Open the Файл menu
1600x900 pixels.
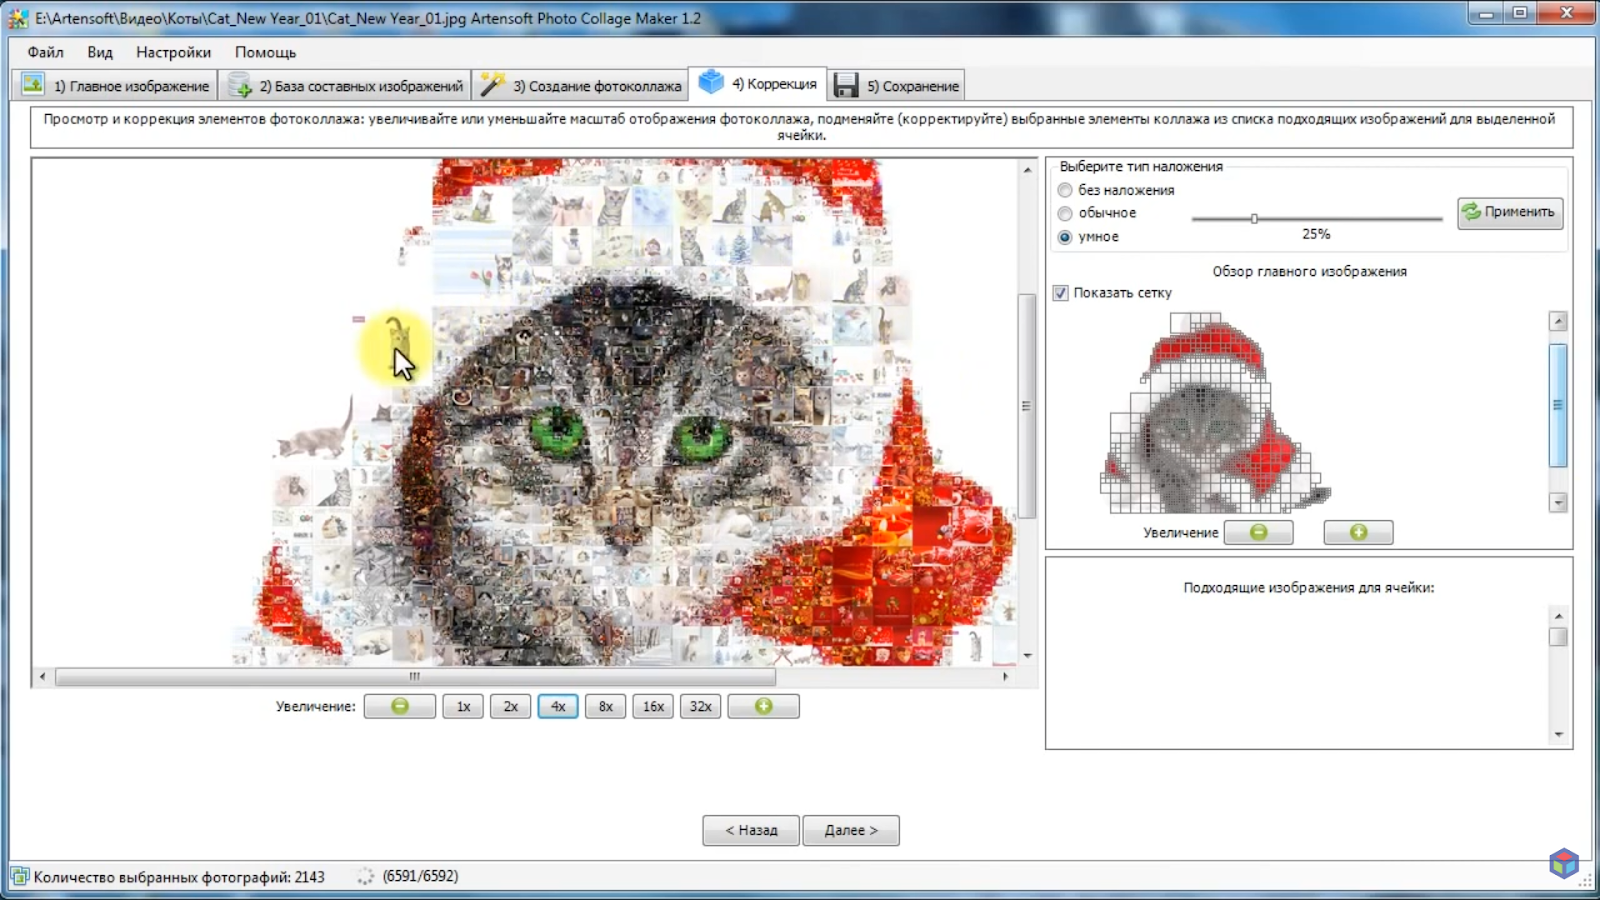[x=45, y=52]
